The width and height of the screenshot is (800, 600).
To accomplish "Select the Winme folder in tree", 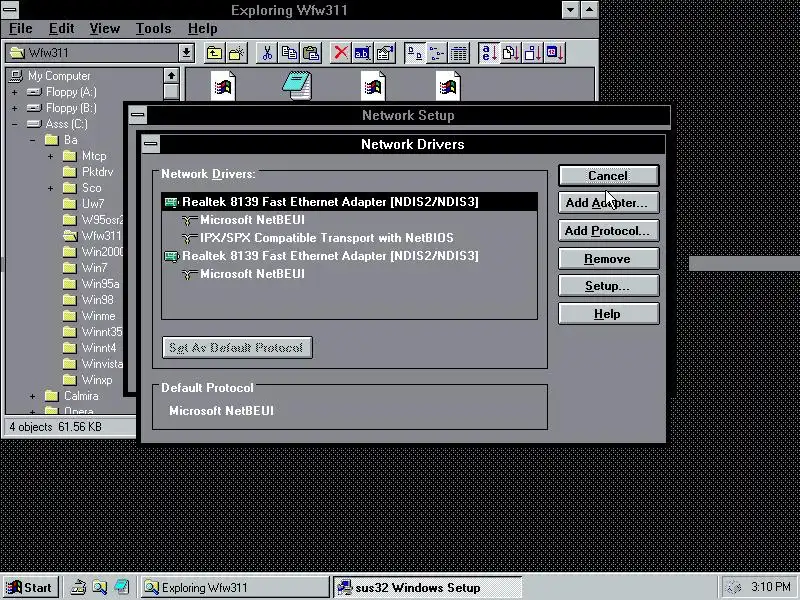I will tap(98, 316).
